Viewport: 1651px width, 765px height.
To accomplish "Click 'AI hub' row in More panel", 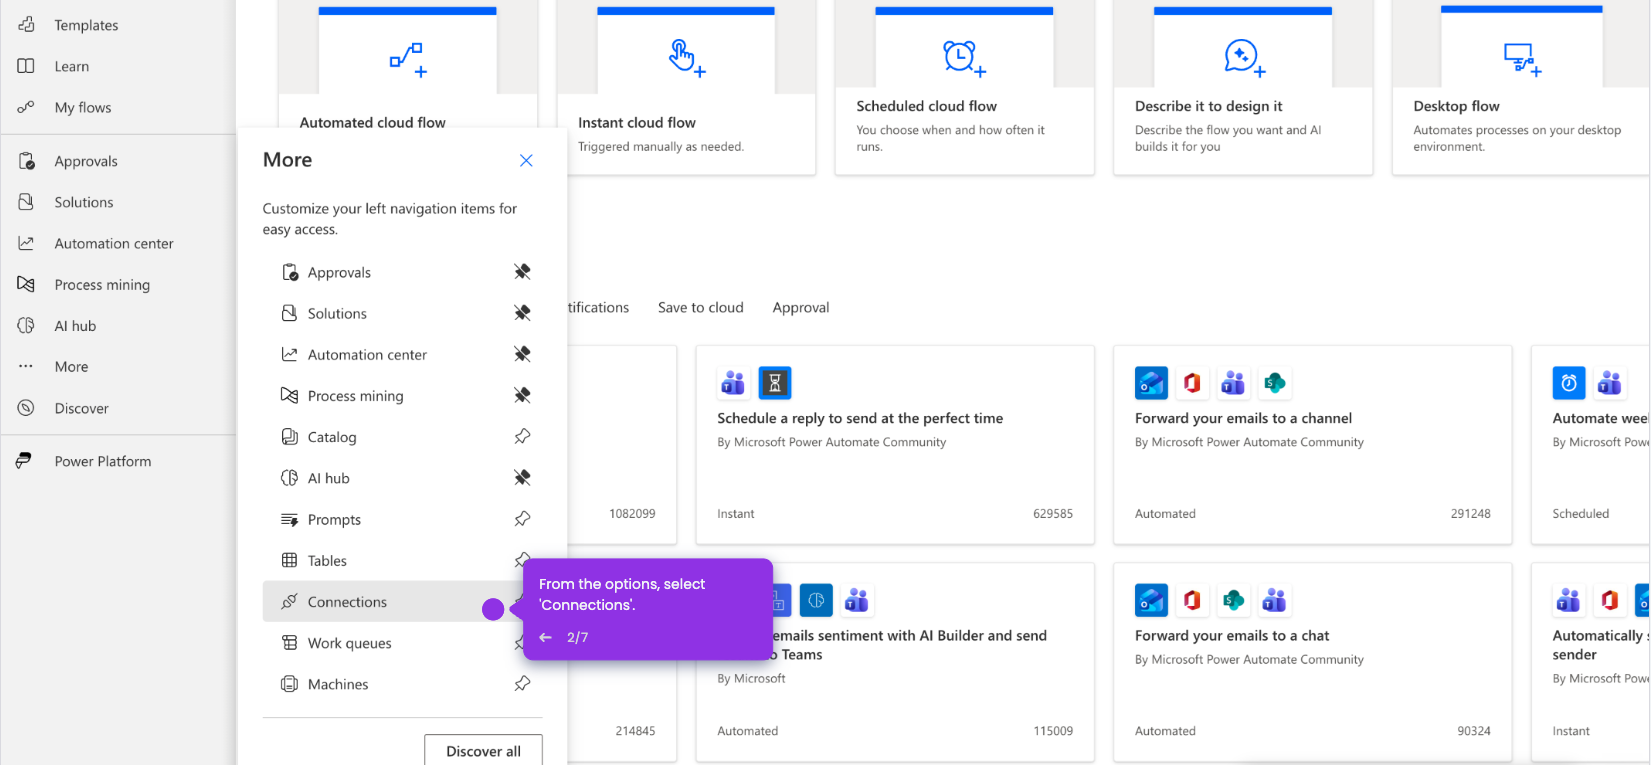I will pyautogui.click(x=402, y=478).
